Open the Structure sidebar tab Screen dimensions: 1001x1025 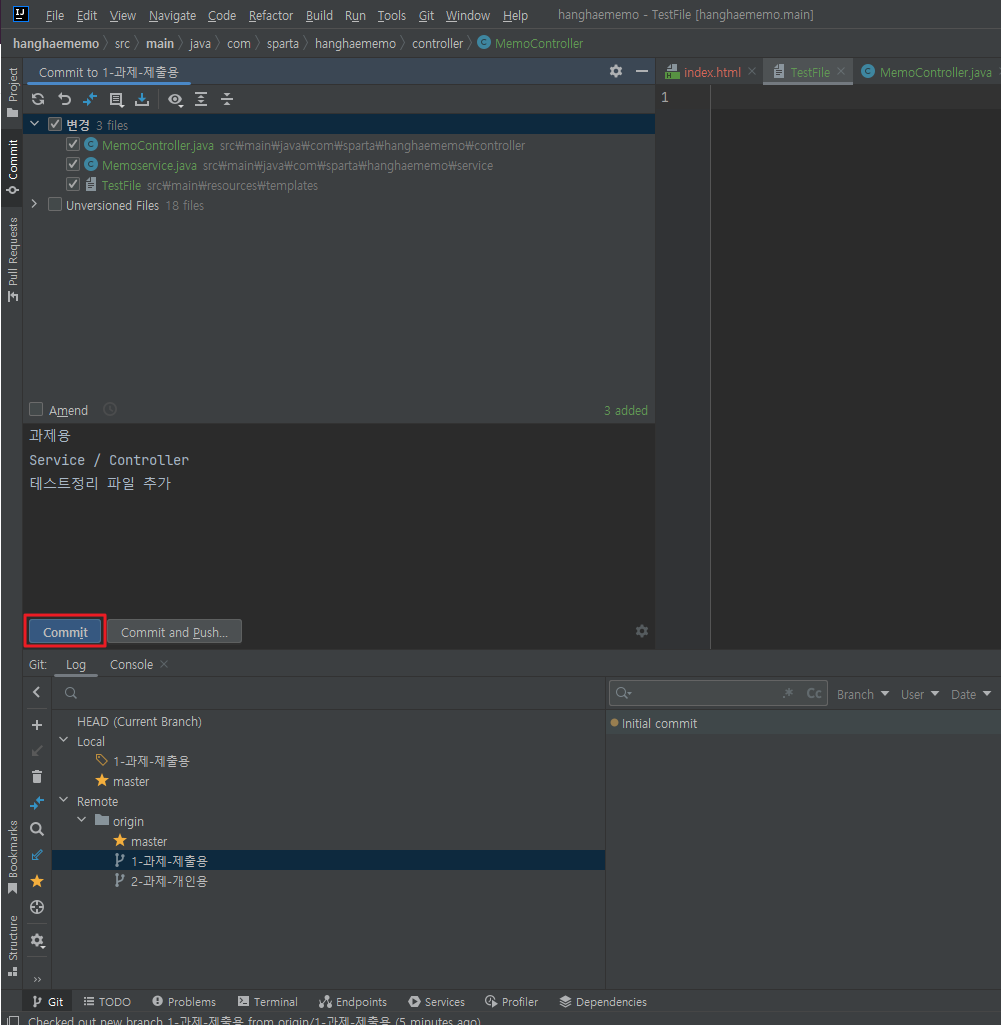click(12, 946)
